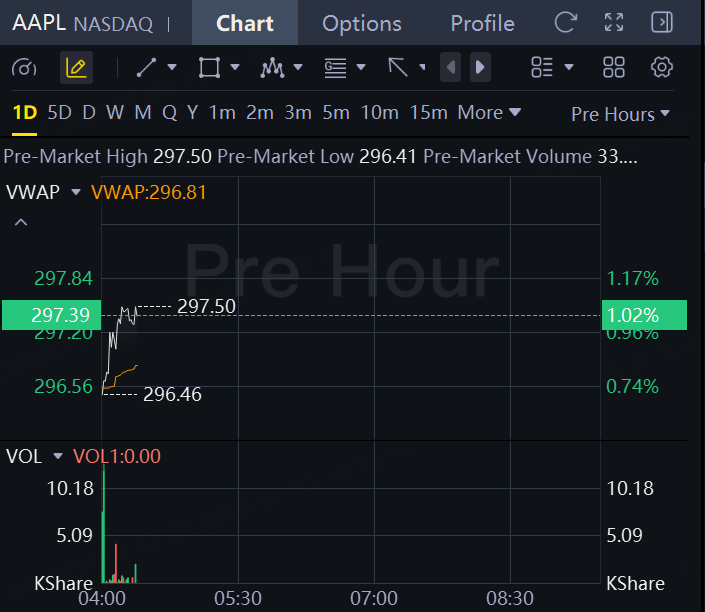Click the 1.02% change label
Image resolution: width=705 pixels, height=612 pixels.
(644, 315)
